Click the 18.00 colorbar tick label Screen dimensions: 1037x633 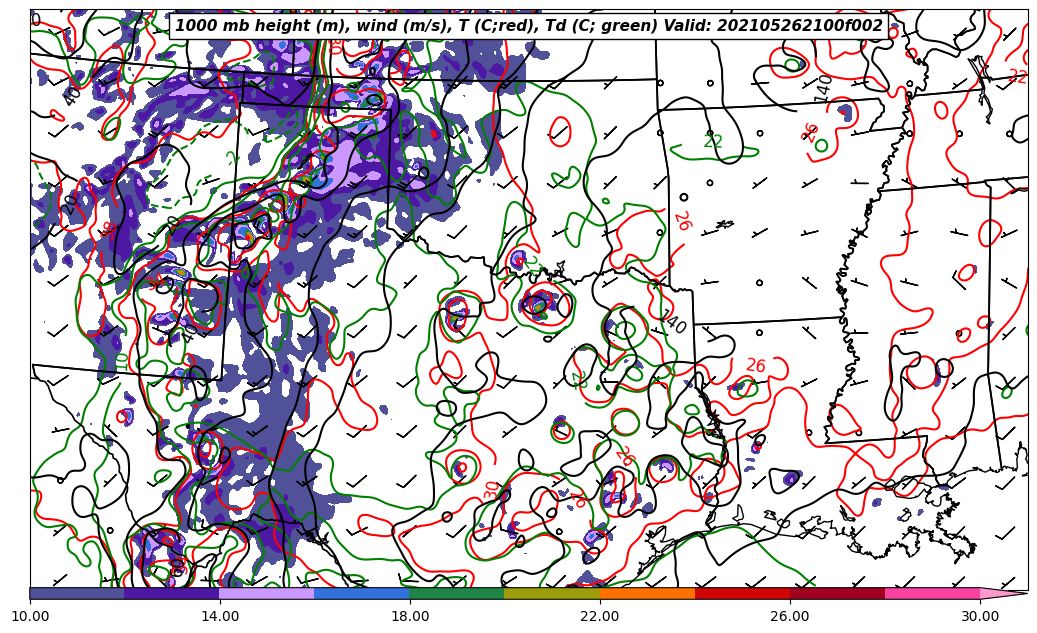tap(410, 616)
